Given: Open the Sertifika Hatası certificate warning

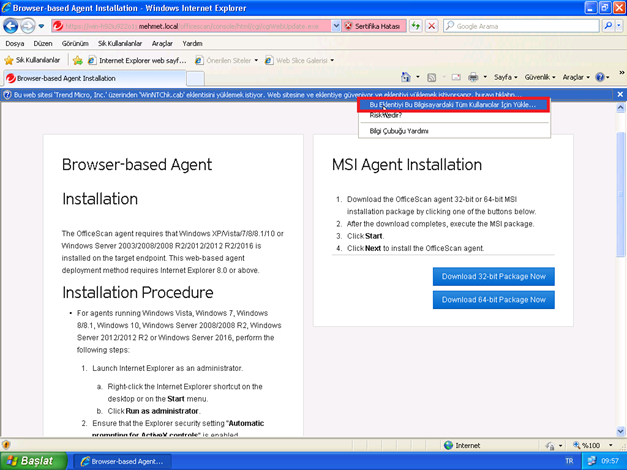Looking at the screenshot, I should (373, 26).
